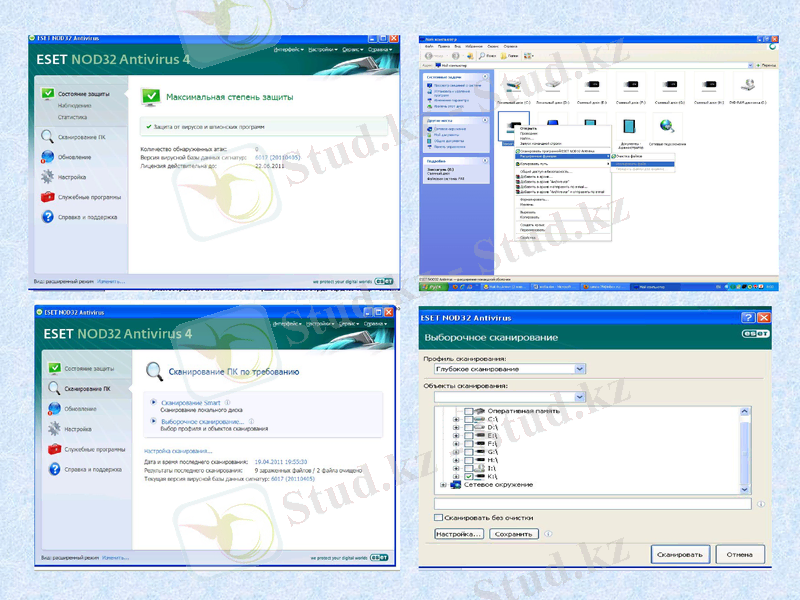Click the scrollbar down arrow in objects list
The height and width of the screenshot is (600, 800).
pos(744,490)
